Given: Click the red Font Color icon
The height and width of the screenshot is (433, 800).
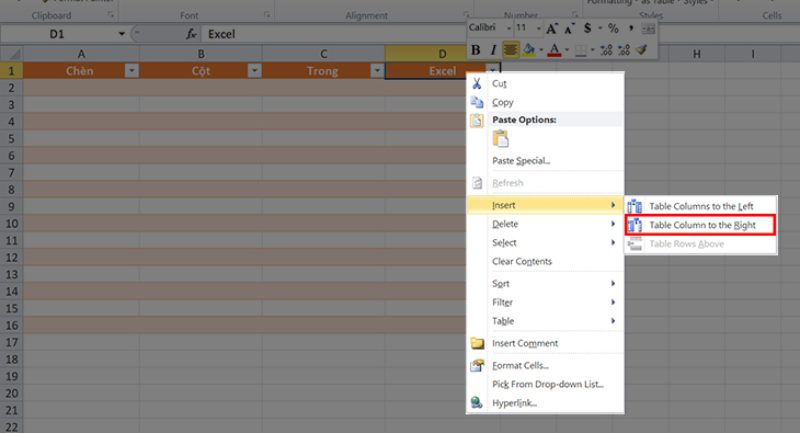Looking at the screenshot, I should coord(553,49).
